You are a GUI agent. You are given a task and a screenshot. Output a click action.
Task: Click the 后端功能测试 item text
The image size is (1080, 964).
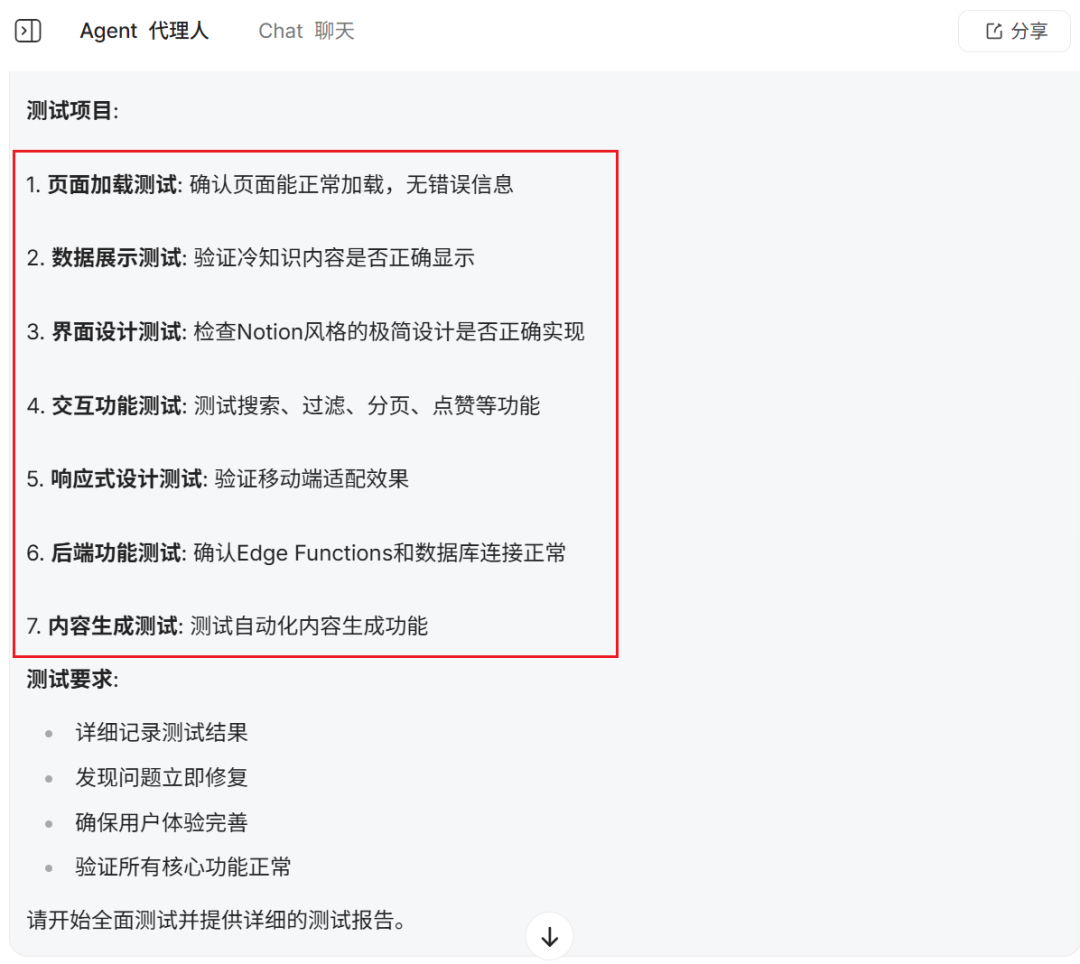pos(295,553)
